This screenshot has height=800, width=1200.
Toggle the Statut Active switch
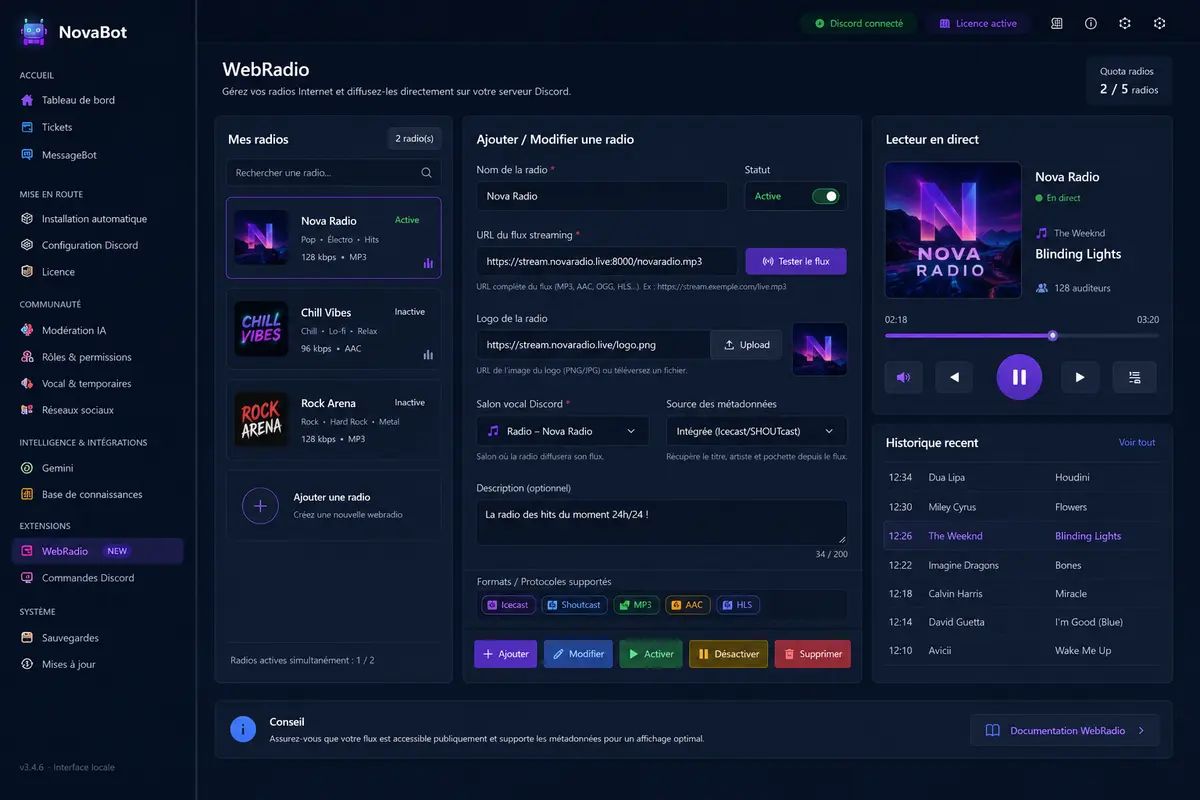point(825,196)
